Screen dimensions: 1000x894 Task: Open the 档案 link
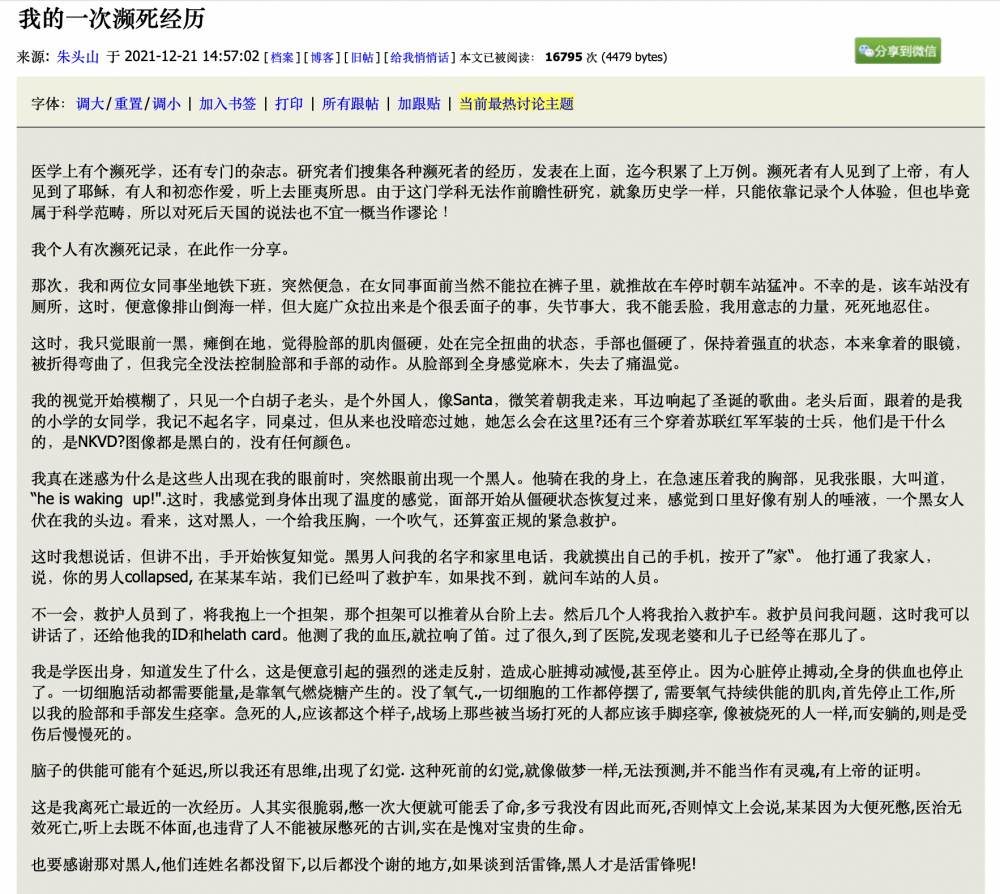click(282, 57)
